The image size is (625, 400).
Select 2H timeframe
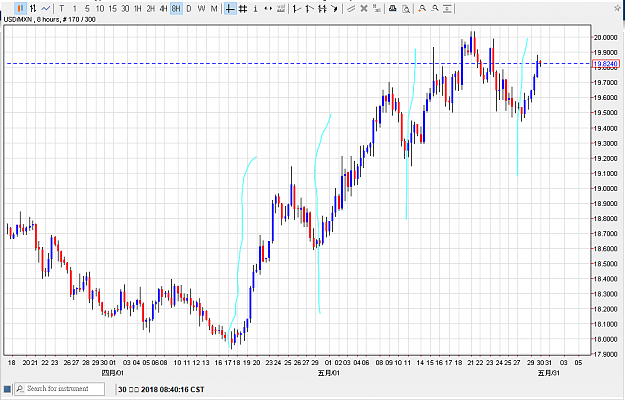point(151,9)
